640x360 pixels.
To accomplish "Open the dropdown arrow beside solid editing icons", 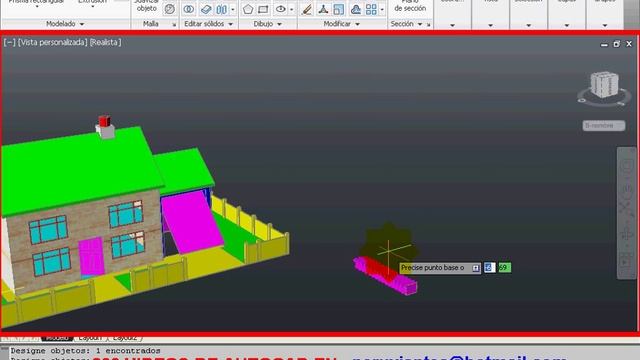I will tap(233, 9).
